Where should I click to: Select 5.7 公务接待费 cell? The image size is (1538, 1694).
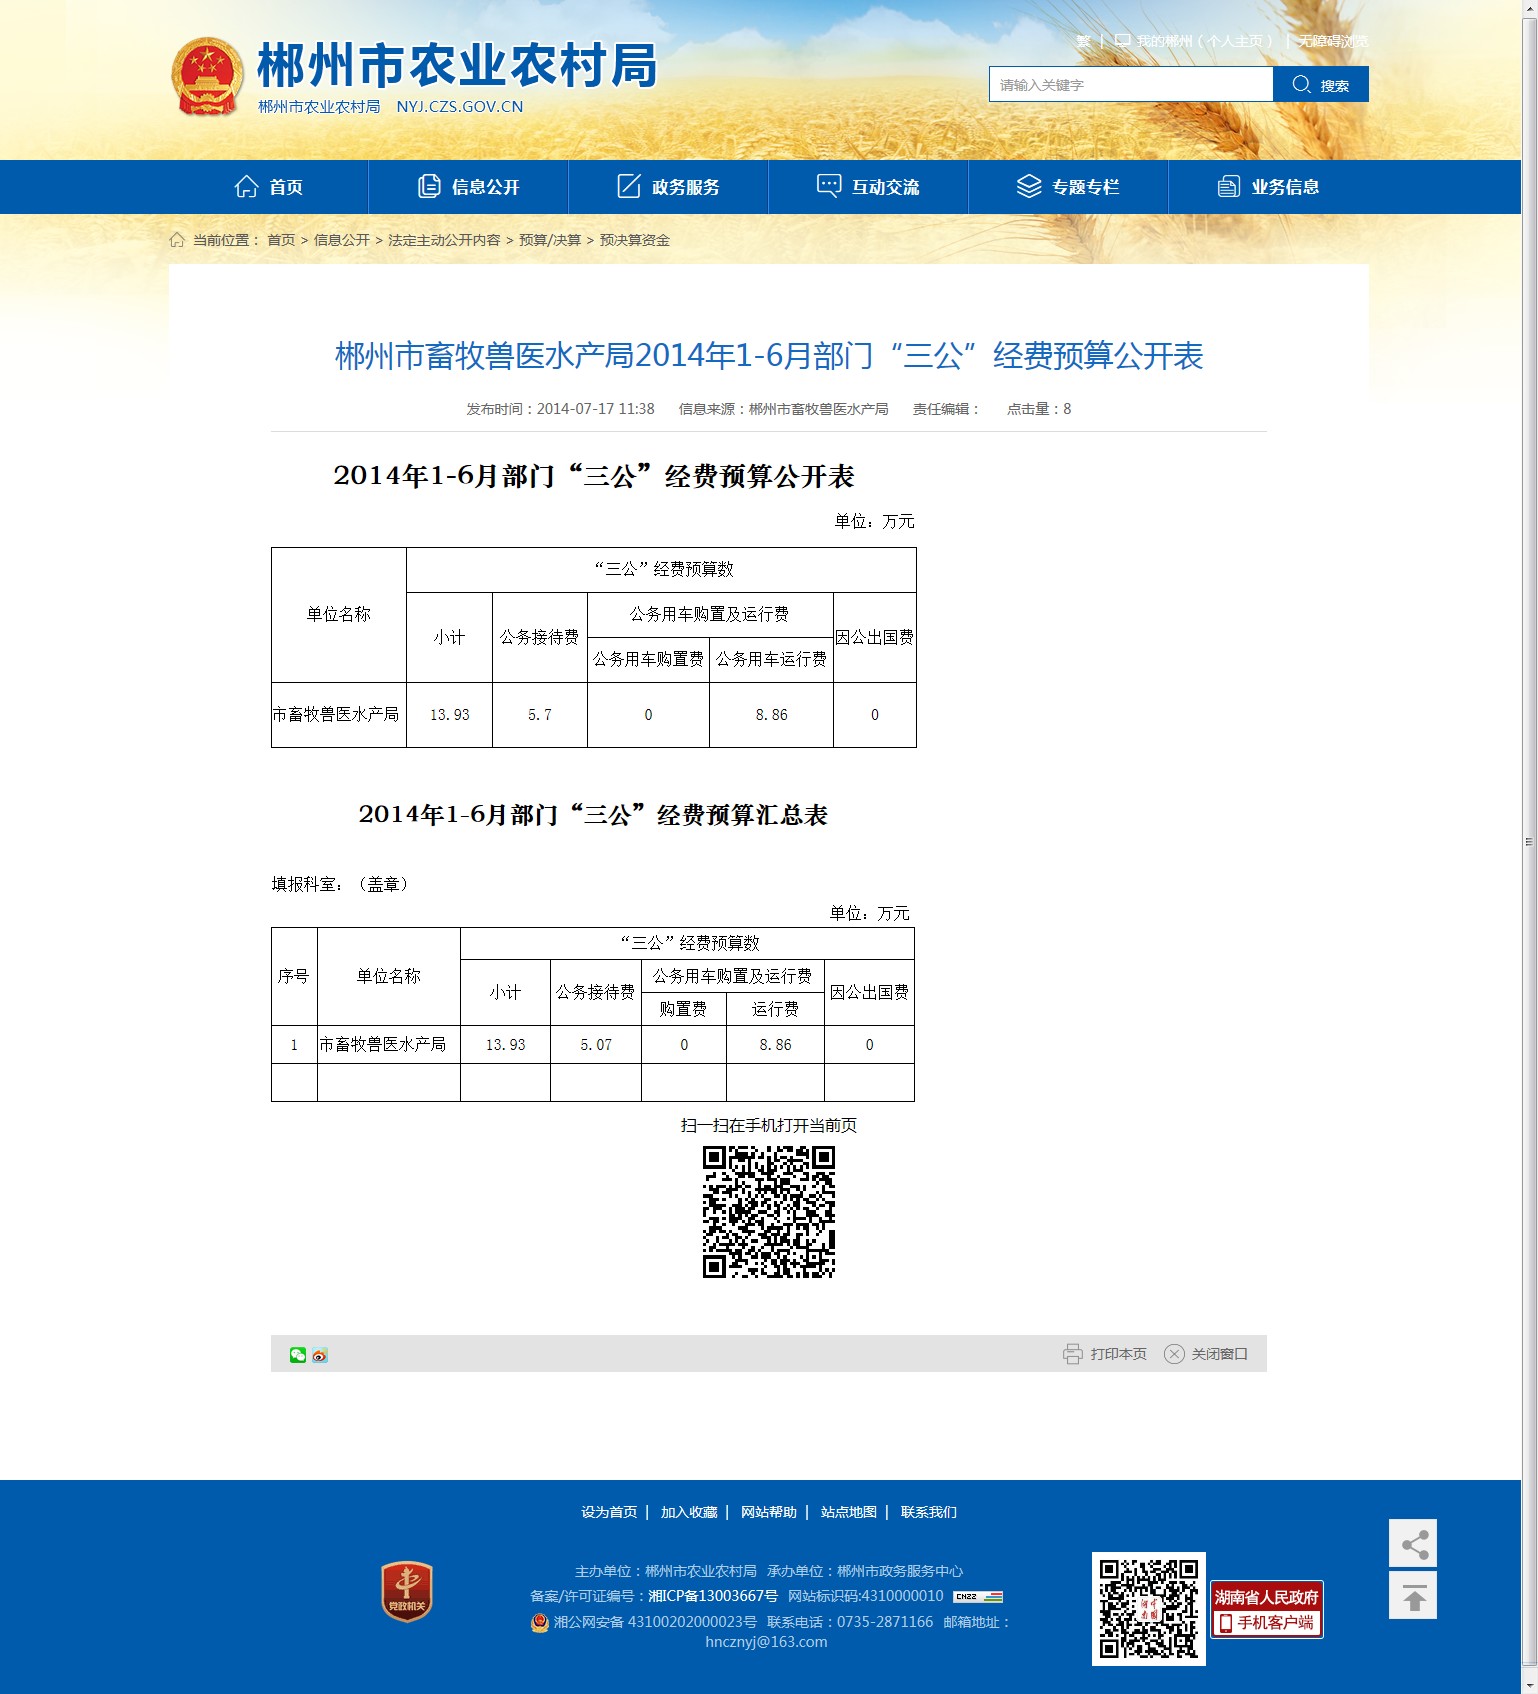540,715
